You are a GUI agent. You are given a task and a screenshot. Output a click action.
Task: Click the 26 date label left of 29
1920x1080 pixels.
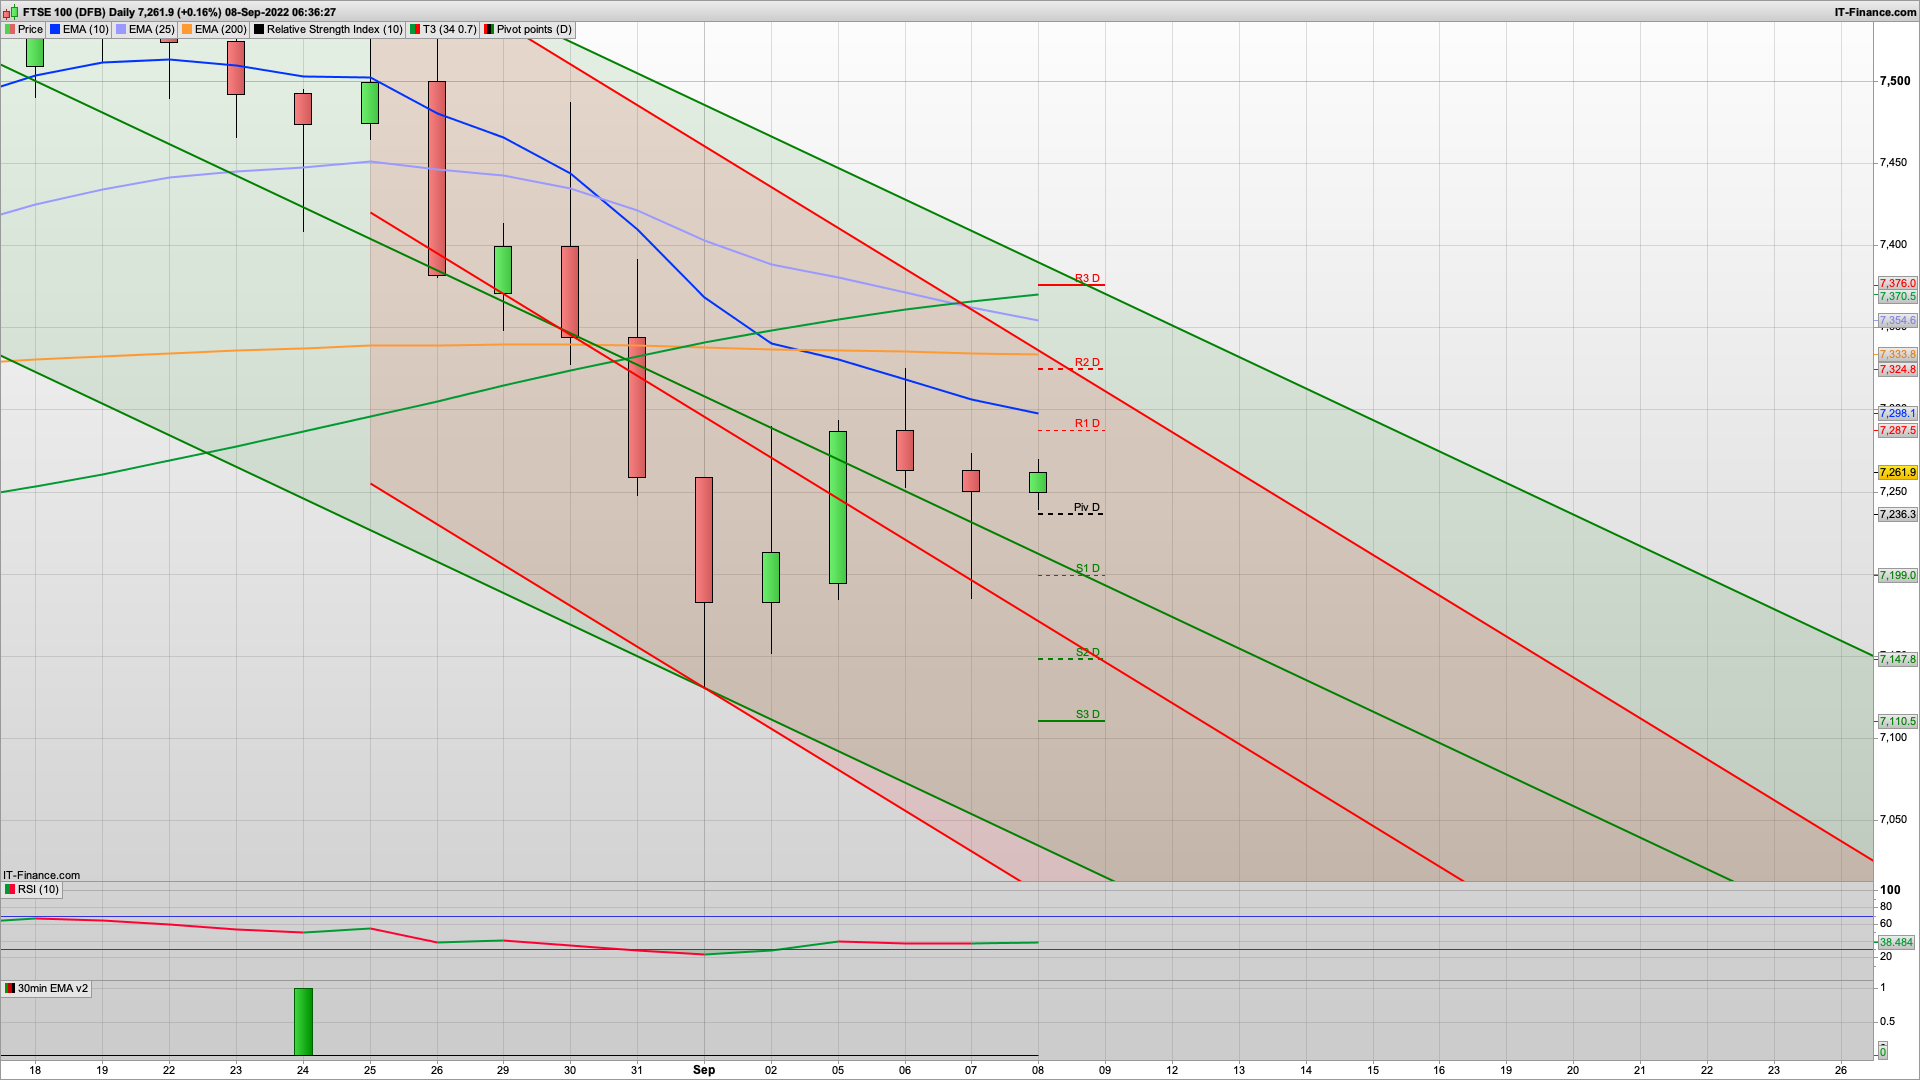pyautogui.click(x=437, y=1070)
